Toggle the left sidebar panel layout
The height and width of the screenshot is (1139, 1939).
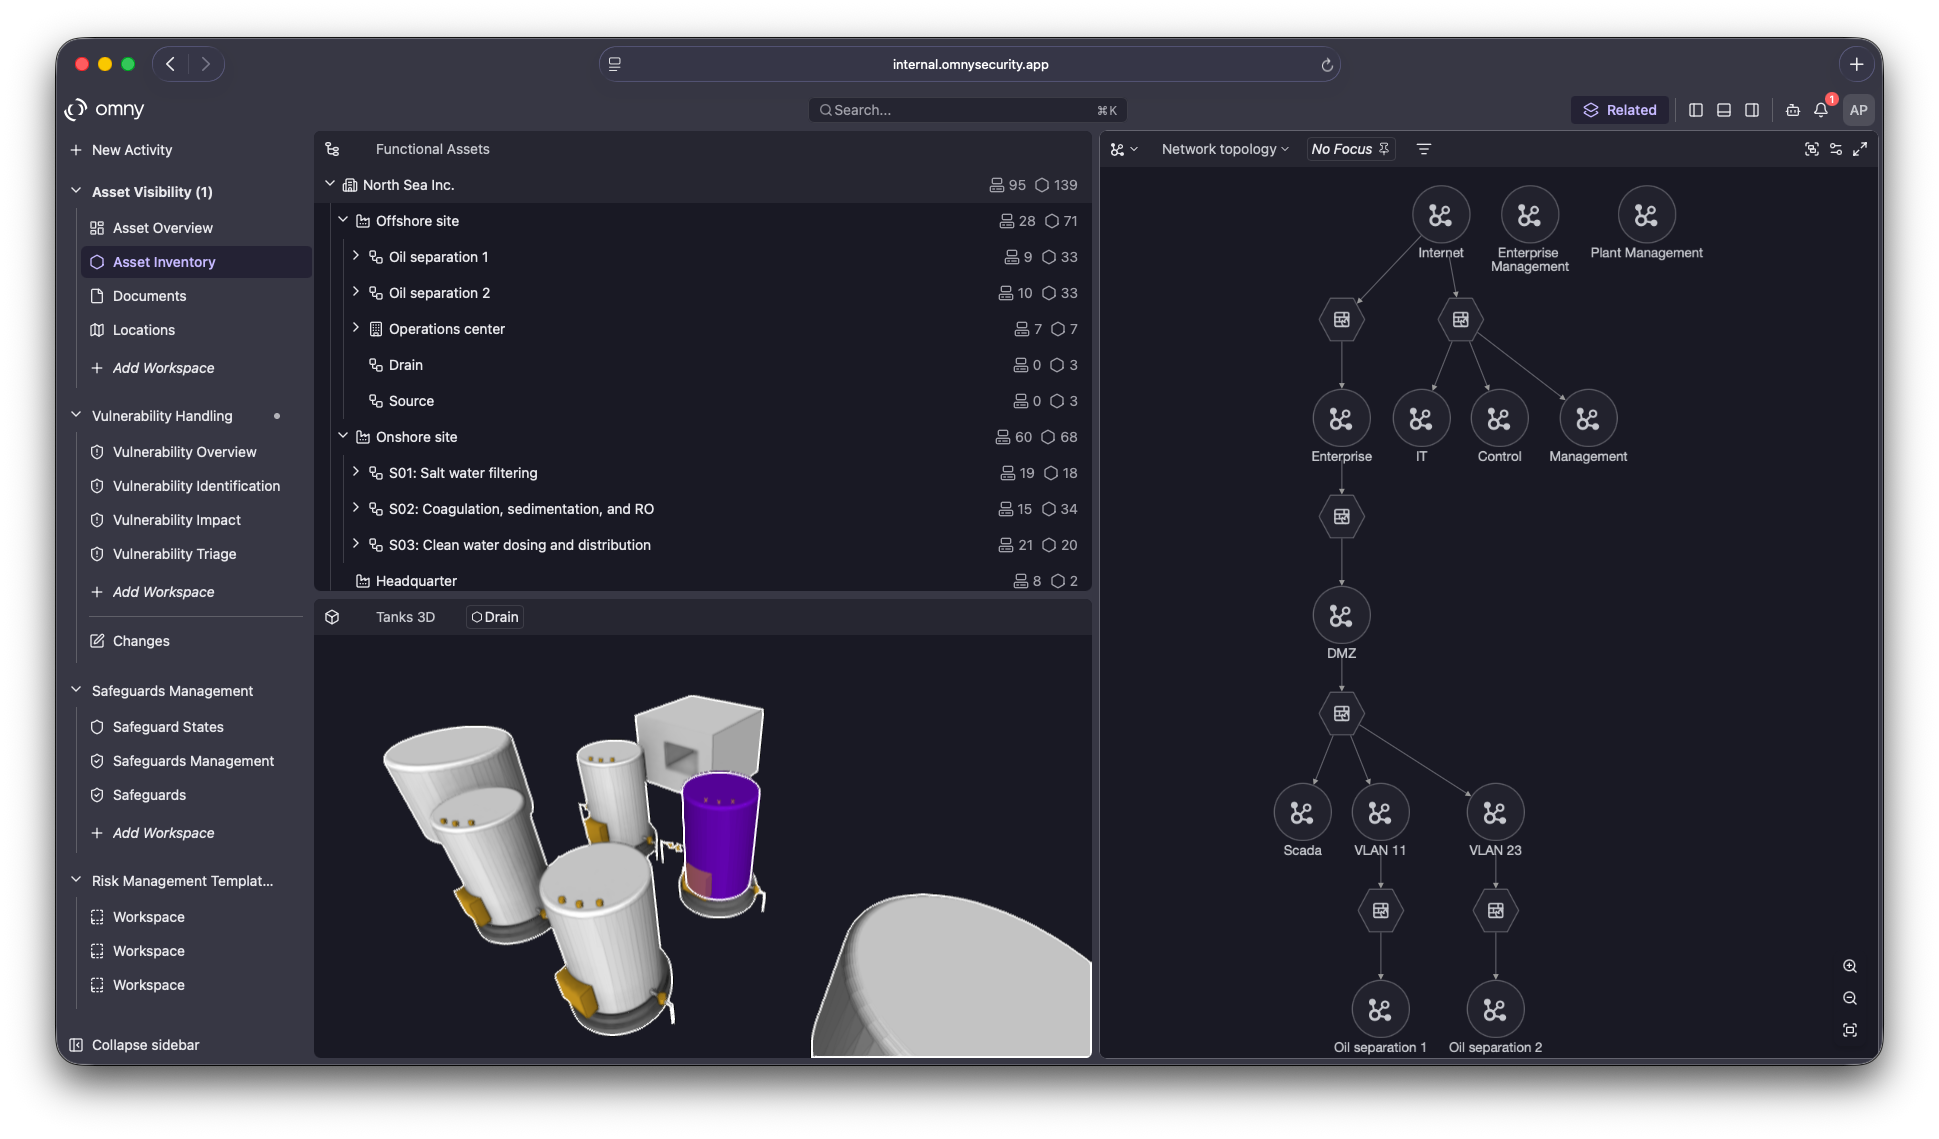[1696, 110]
